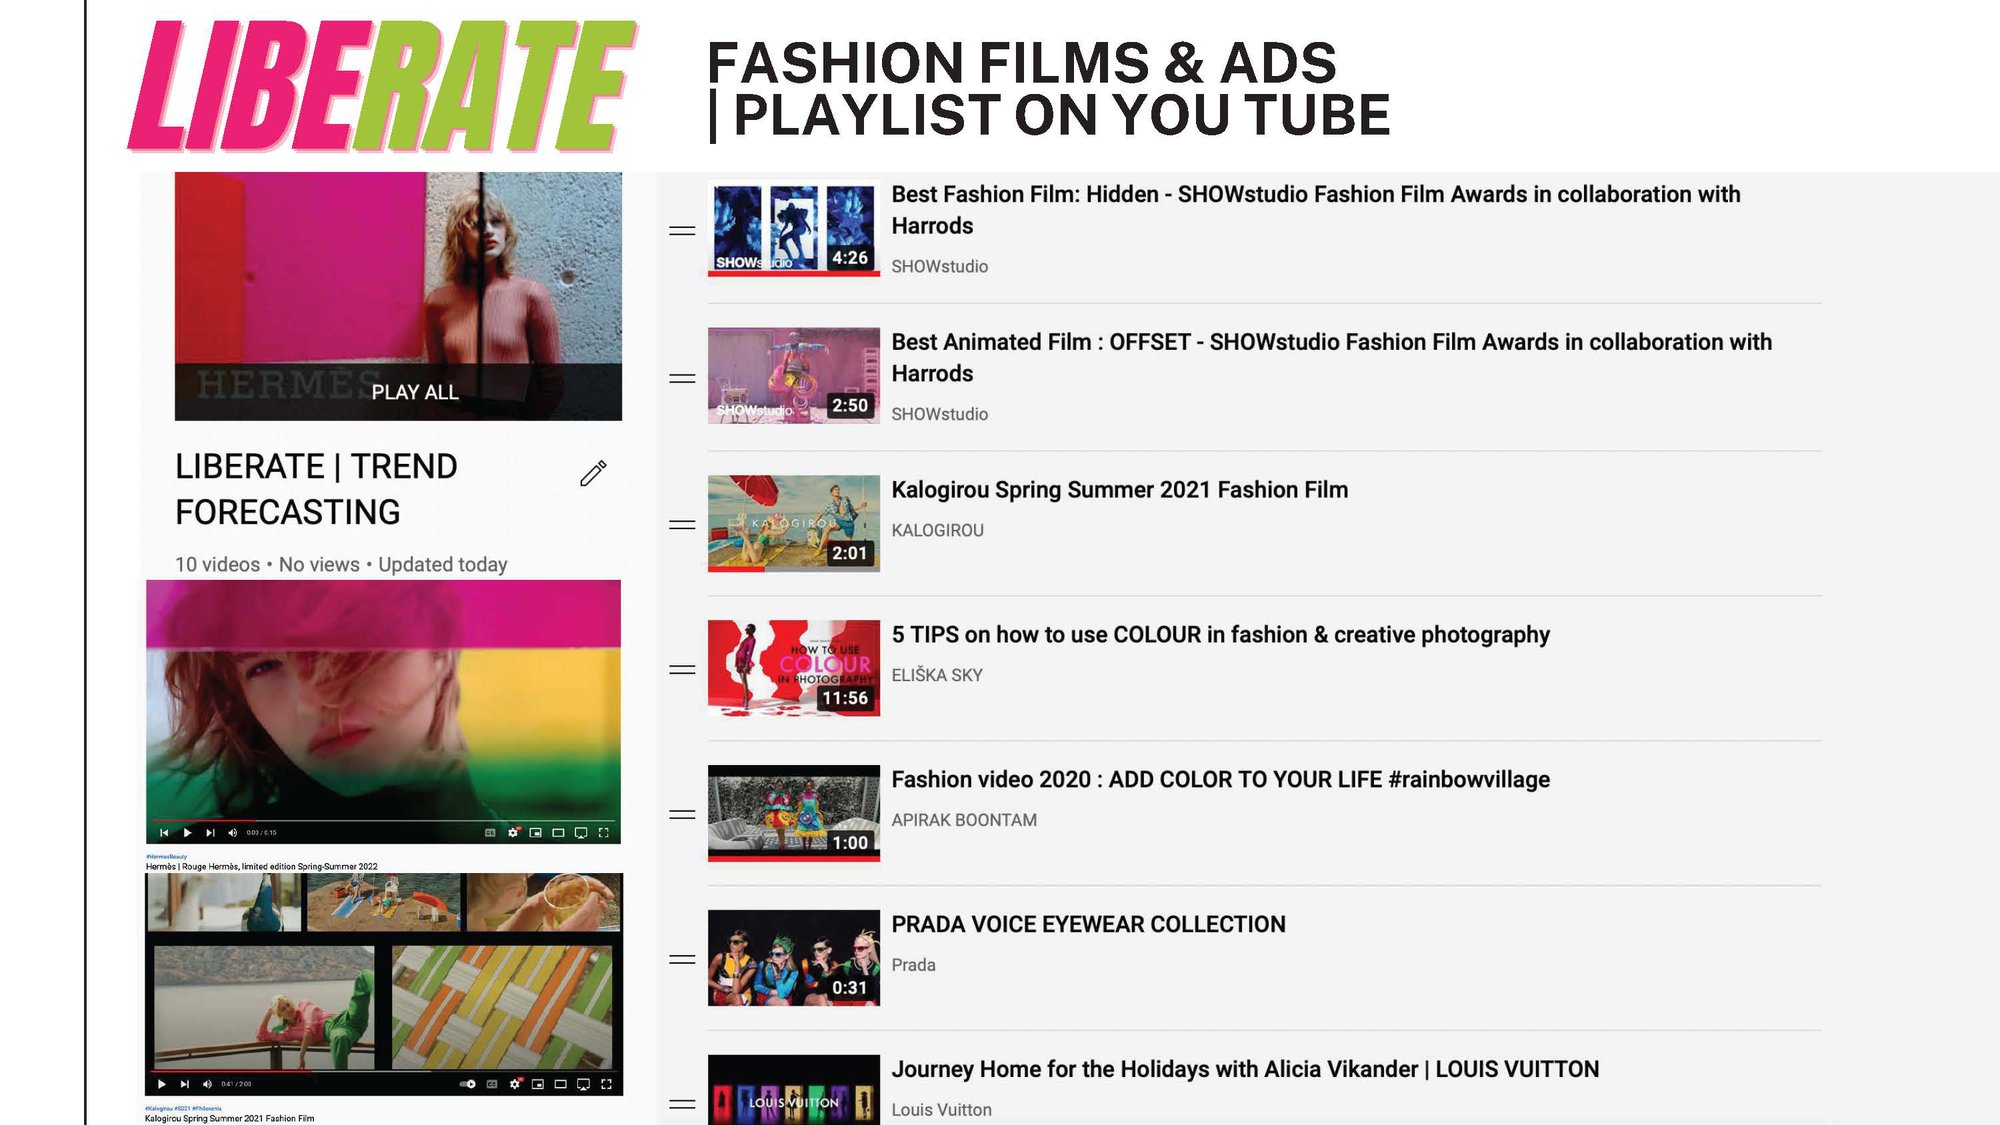Enable miniplayer in the Kalogirou player
This screenshot has height=1125, width=2000.
[x=538, y=1084]
